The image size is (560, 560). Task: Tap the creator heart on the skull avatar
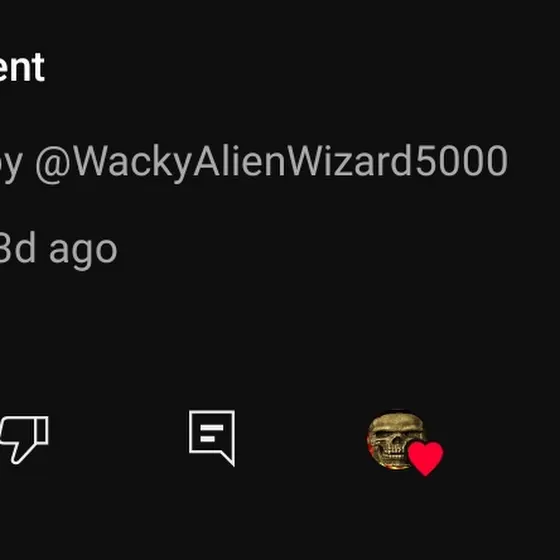(x=425, y=459)
